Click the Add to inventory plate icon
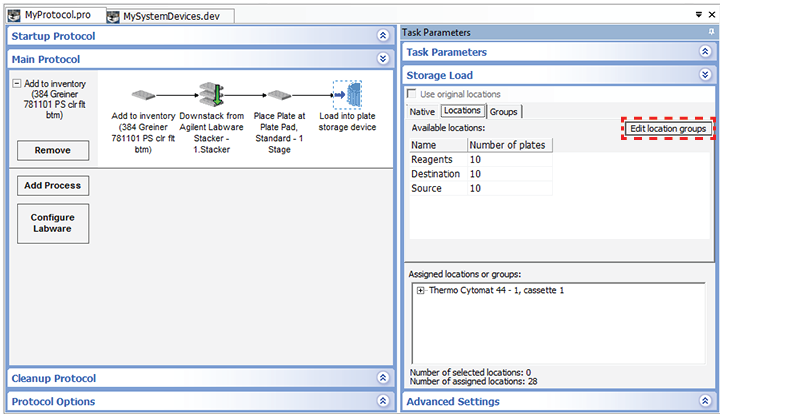Screen dimensions: 792x417 tap(143, 94)
